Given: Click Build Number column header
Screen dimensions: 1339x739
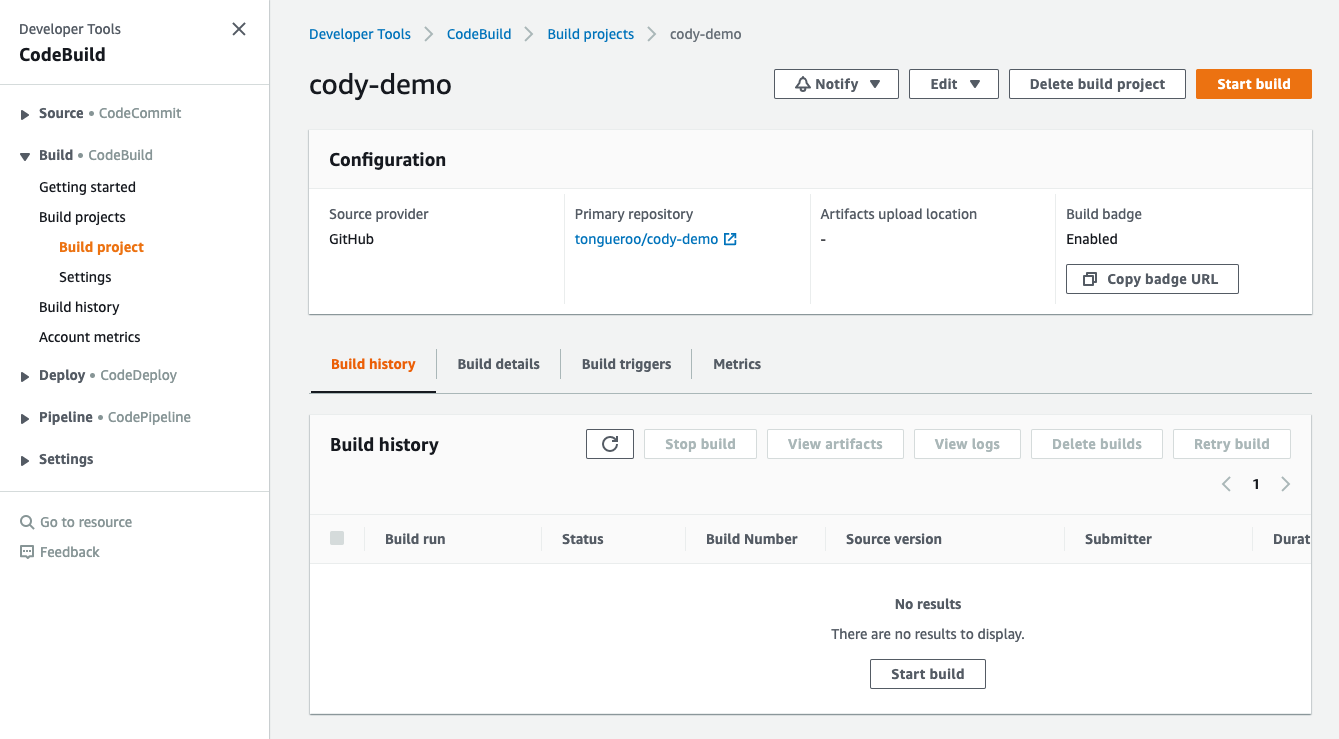Looking at the screenshot, I should tap(752, 539).
